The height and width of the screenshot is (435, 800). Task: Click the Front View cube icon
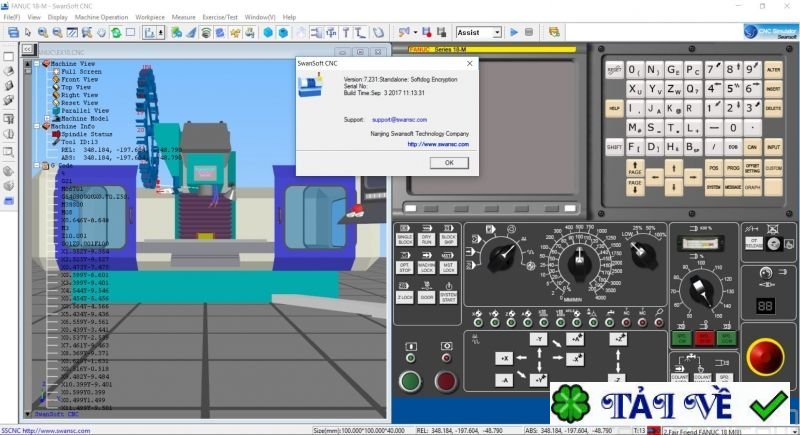[55, 80]
